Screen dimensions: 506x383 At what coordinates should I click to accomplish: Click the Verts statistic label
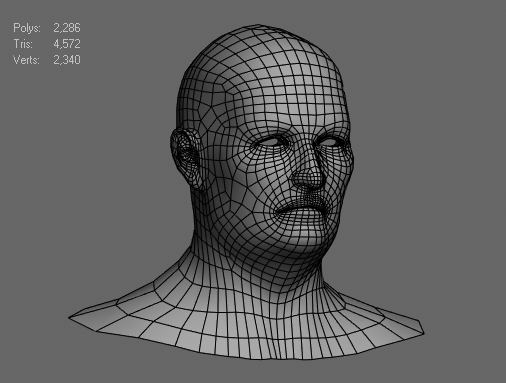(x=26, y=60)
